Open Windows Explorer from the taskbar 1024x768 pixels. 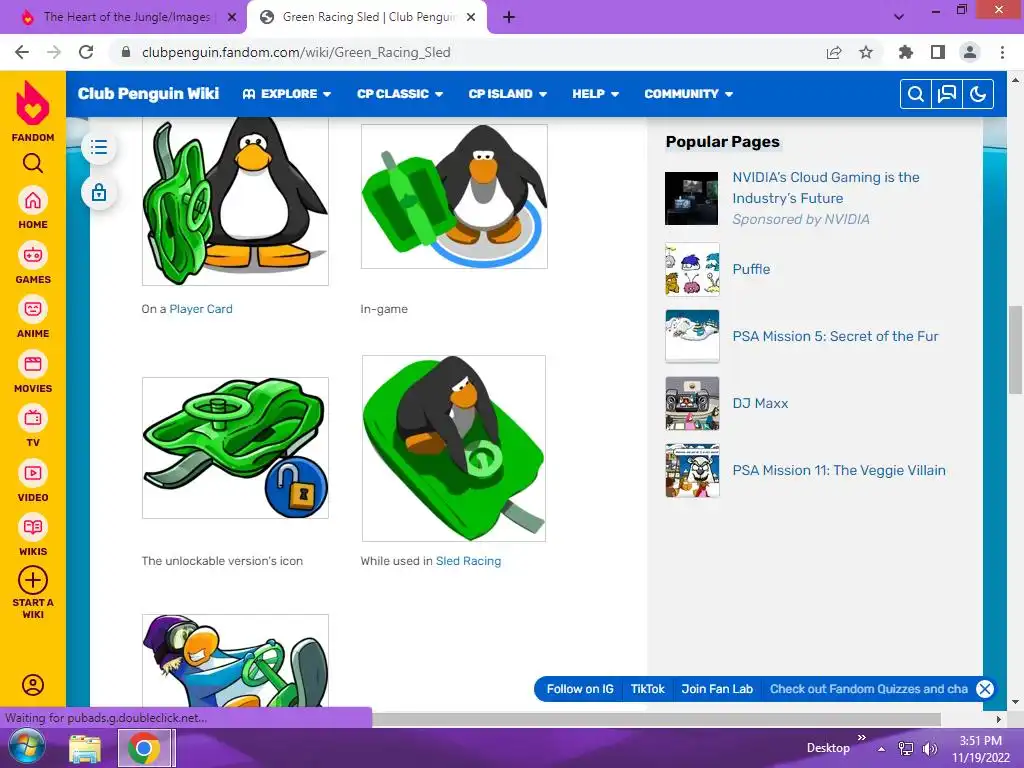tap(86, 748)
